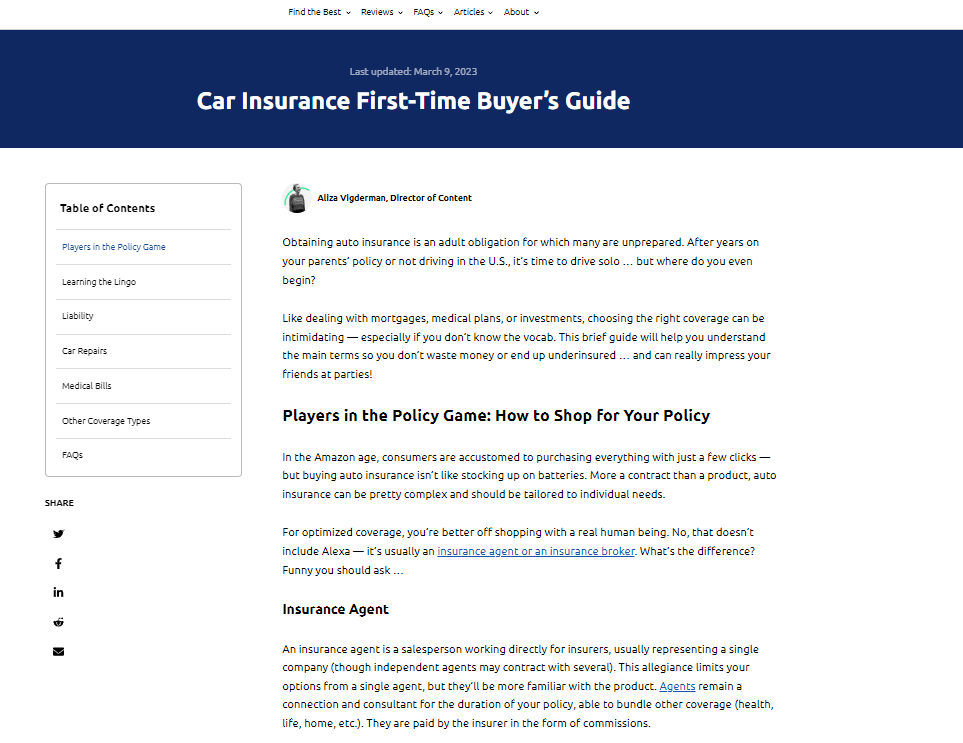Share the article on Reddit
The height and width of the screenshot is (743, 963).
[x=58, y=622]
